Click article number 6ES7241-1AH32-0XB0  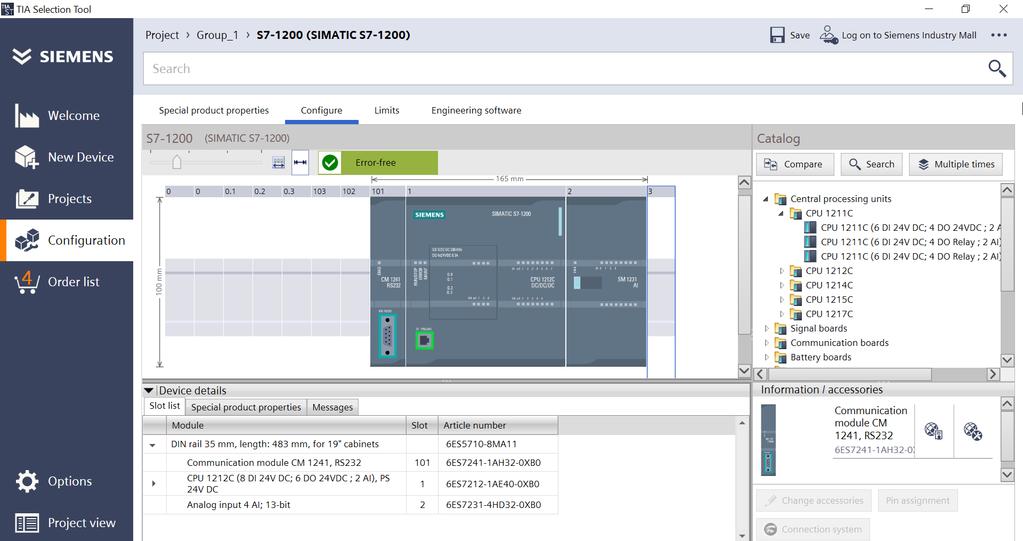tap(493, 463)
